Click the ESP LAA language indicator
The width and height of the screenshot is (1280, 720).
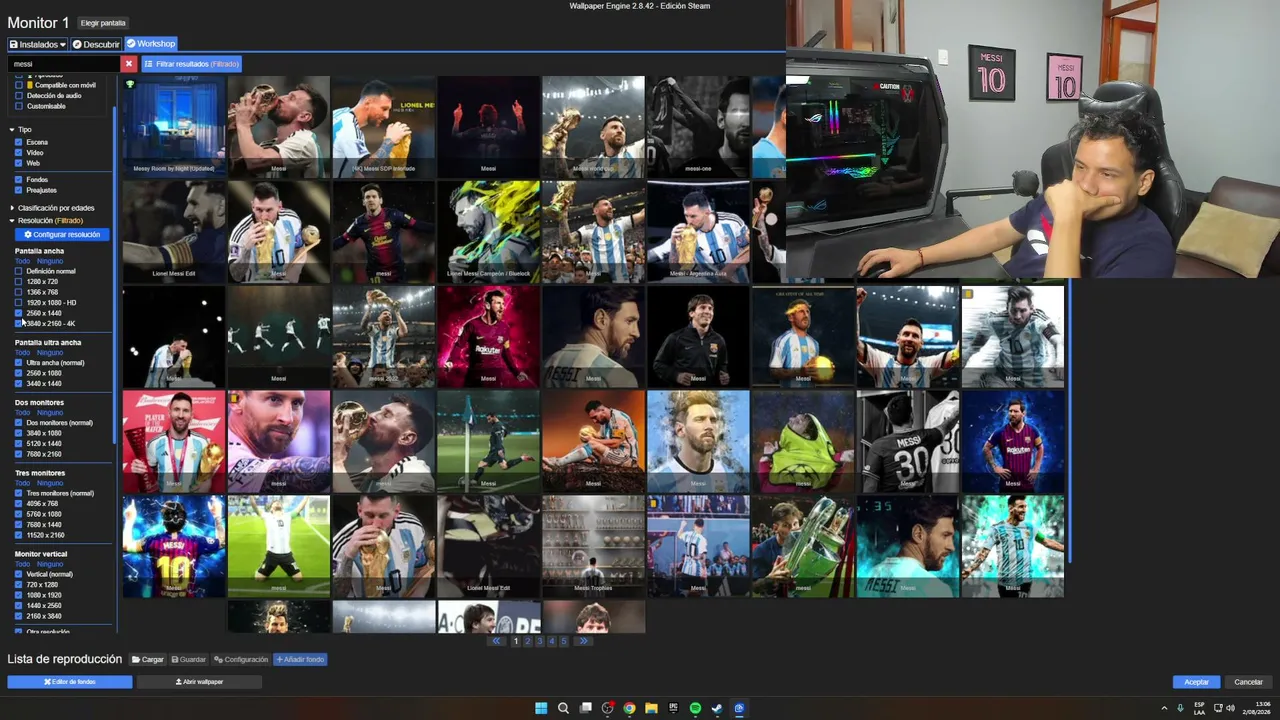point(1199,708)
